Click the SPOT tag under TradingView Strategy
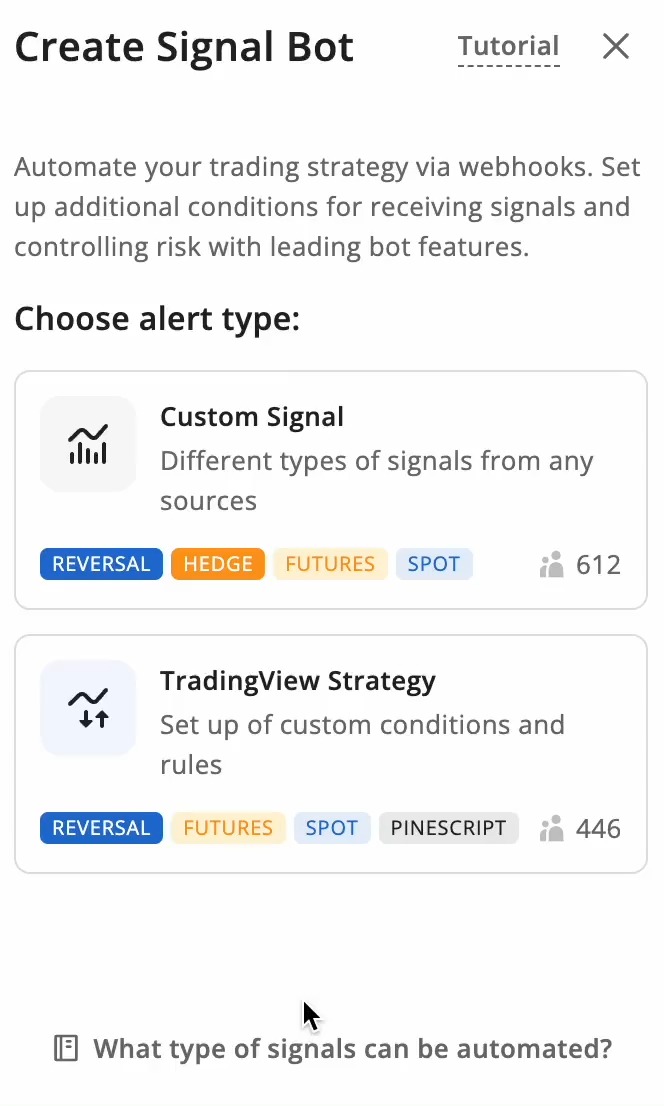This screenshot has width=664, height=1106. [x=332, y=828]
